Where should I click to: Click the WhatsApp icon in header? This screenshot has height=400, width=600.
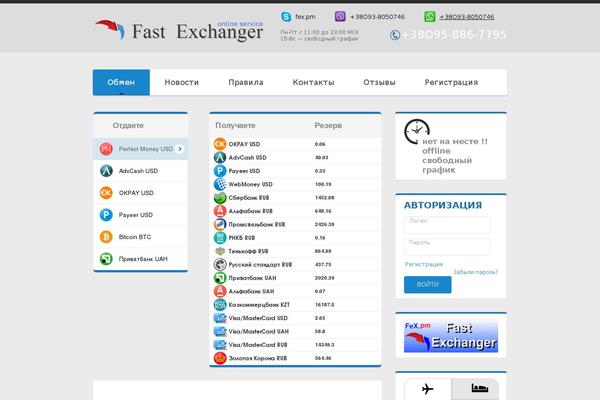pyautogui.click(x=430, y=16)
